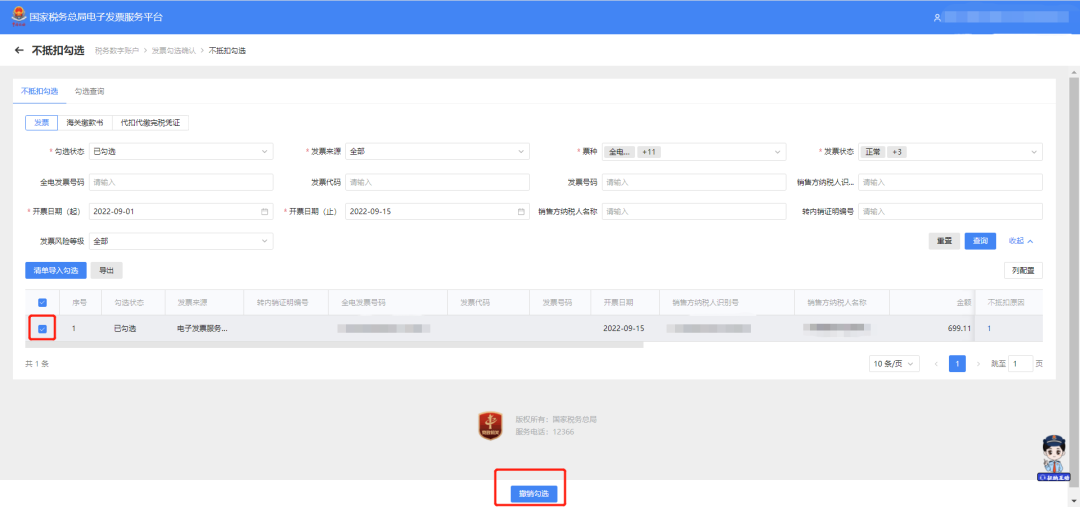Click the blue 查询 button

tap(979, 241)
